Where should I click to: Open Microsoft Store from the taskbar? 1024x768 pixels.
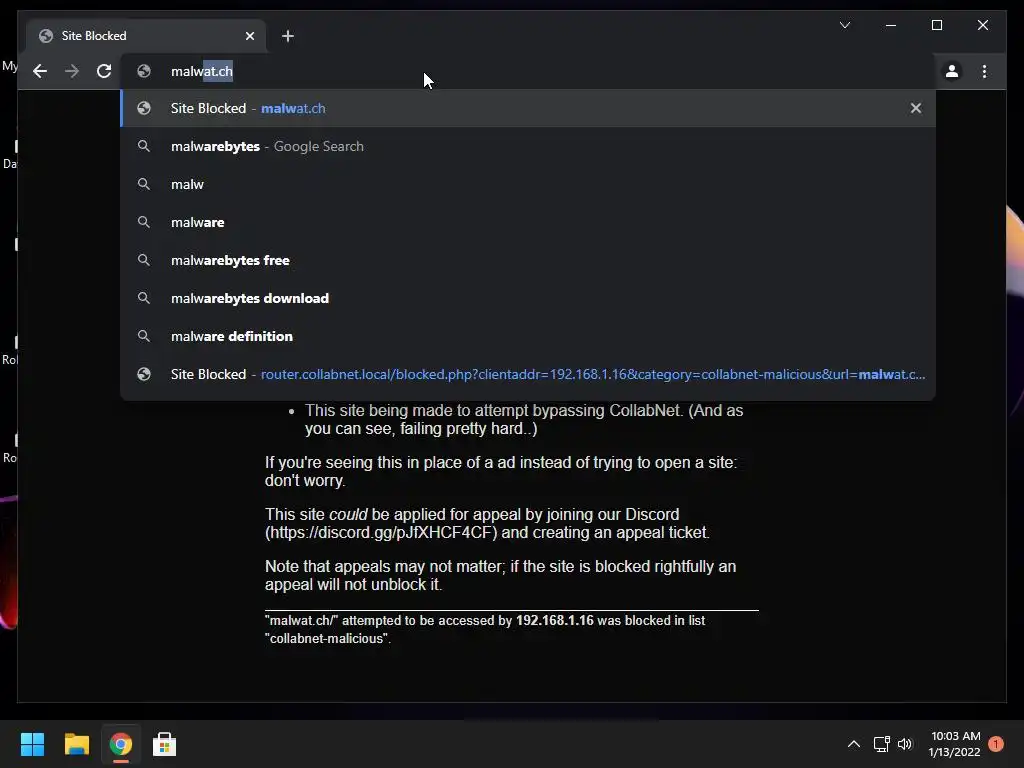point(164,744)
